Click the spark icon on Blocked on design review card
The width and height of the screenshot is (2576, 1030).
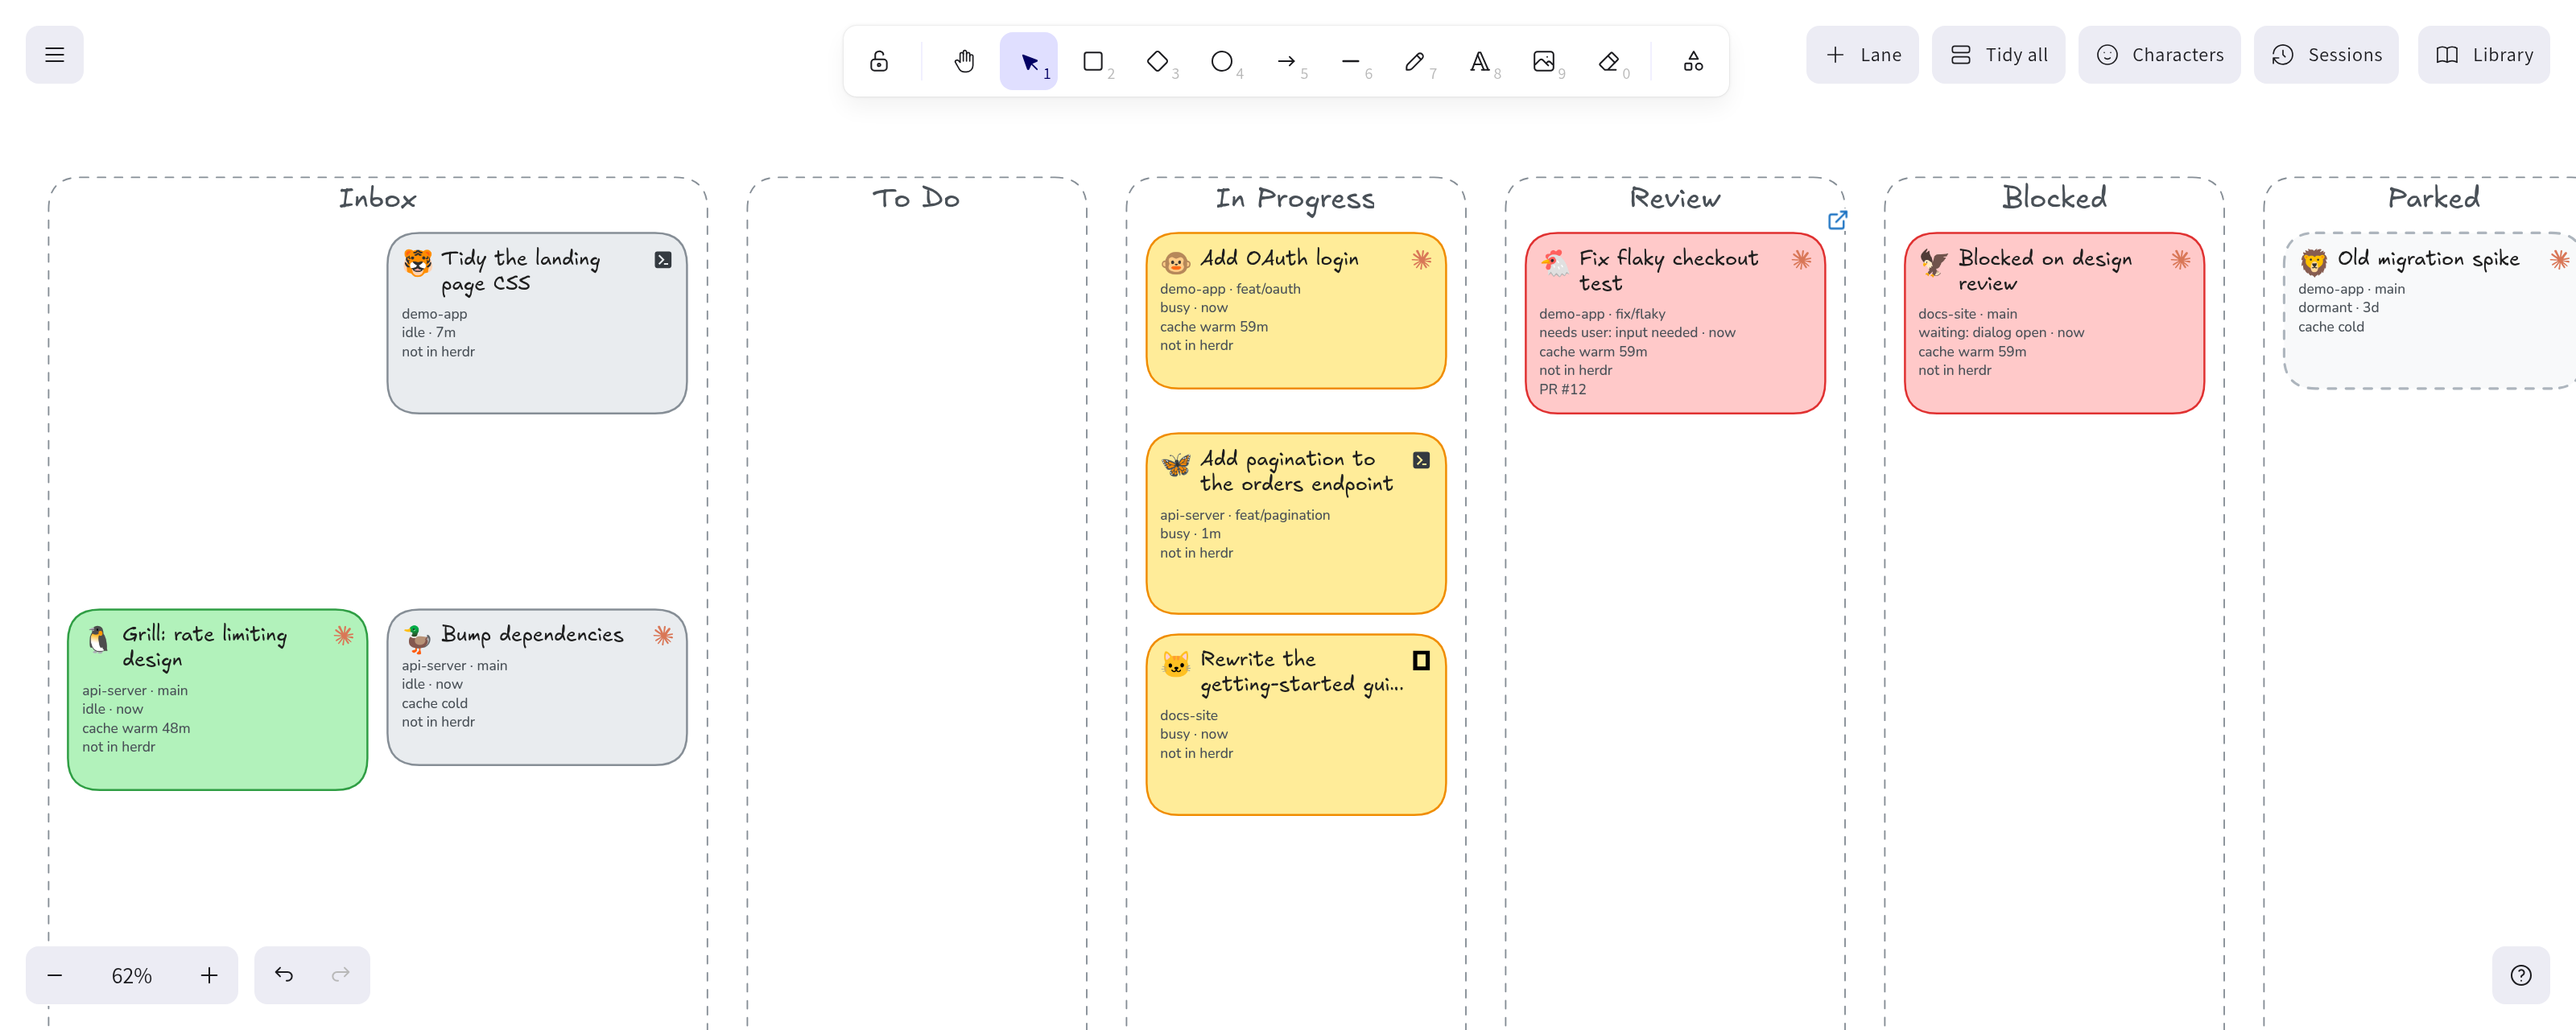pyautogui.click(x=2180, y=260)
